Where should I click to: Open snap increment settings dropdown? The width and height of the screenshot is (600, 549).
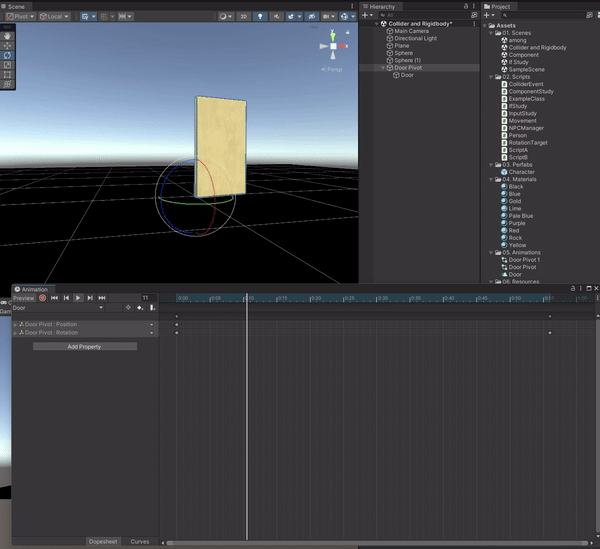pyautogui.click(x=125, y=16)
